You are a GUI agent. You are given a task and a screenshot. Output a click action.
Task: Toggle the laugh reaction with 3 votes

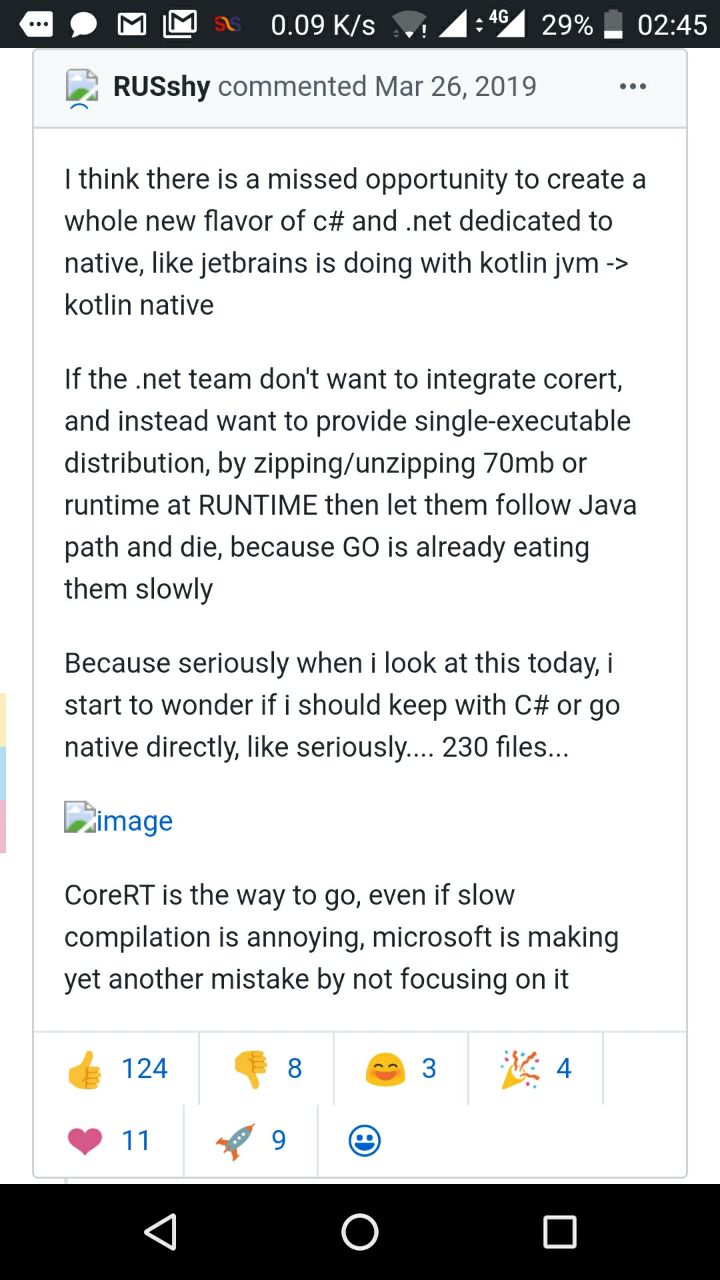click(401, 1069)
